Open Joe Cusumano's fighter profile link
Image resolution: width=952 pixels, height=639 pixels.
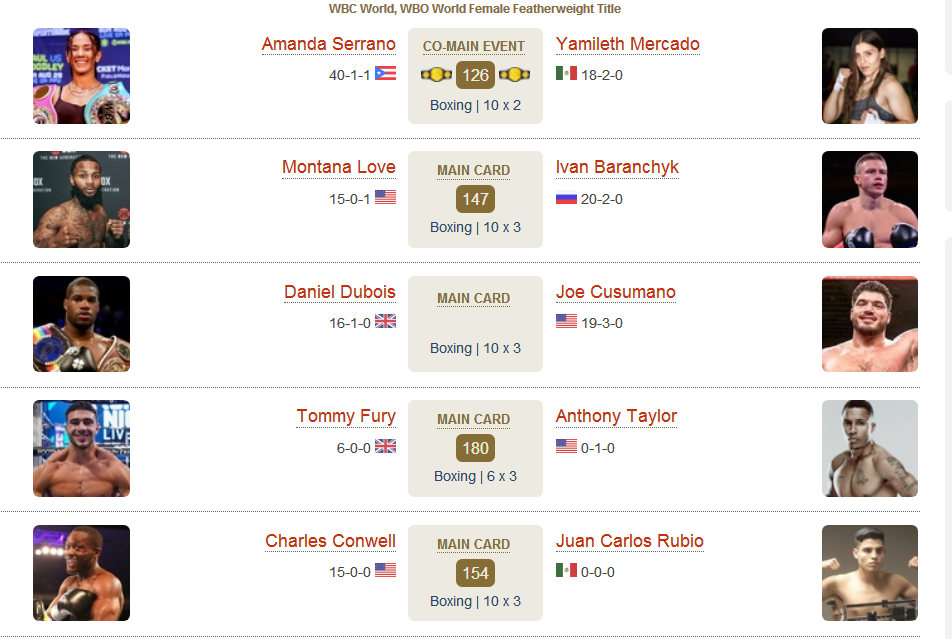[x=616, y=292]
